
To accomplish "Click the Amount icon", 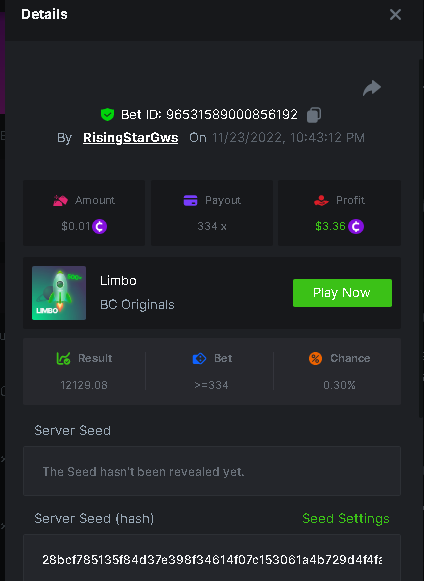I will [60, 200].
